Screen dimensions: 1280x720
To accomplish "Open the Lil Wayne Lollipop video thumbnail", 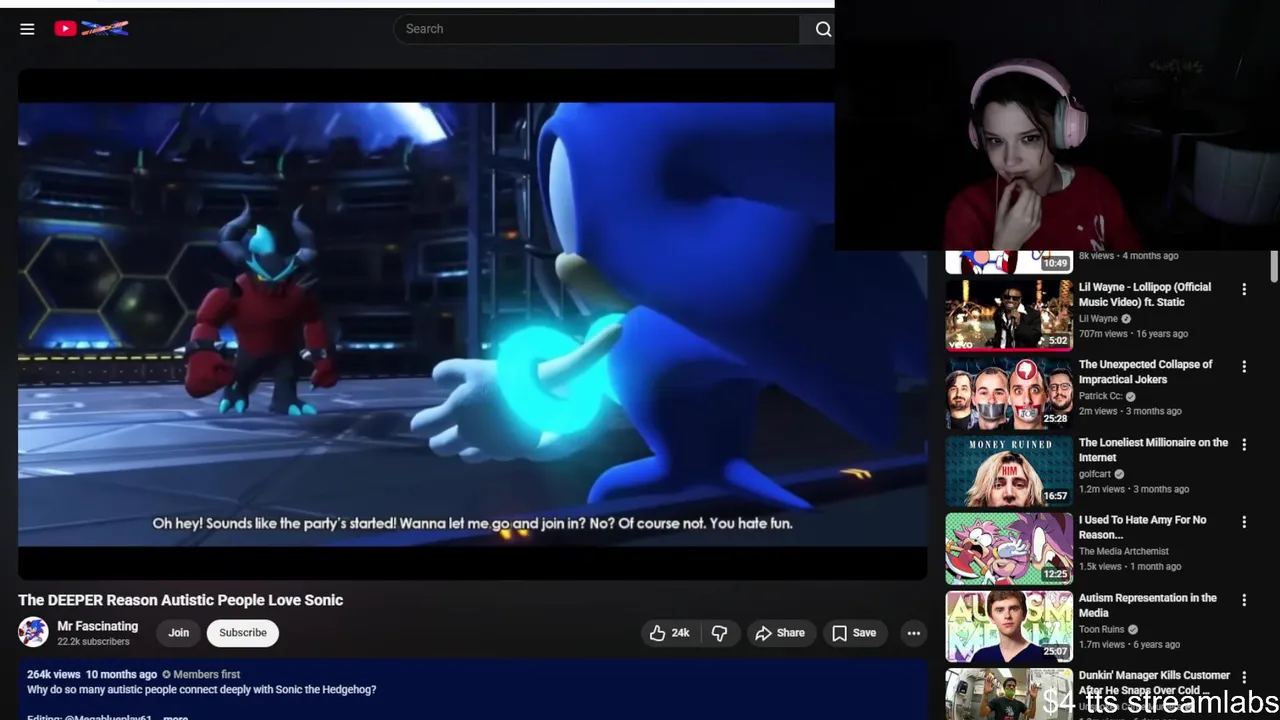I will (x=1009, y=316).
